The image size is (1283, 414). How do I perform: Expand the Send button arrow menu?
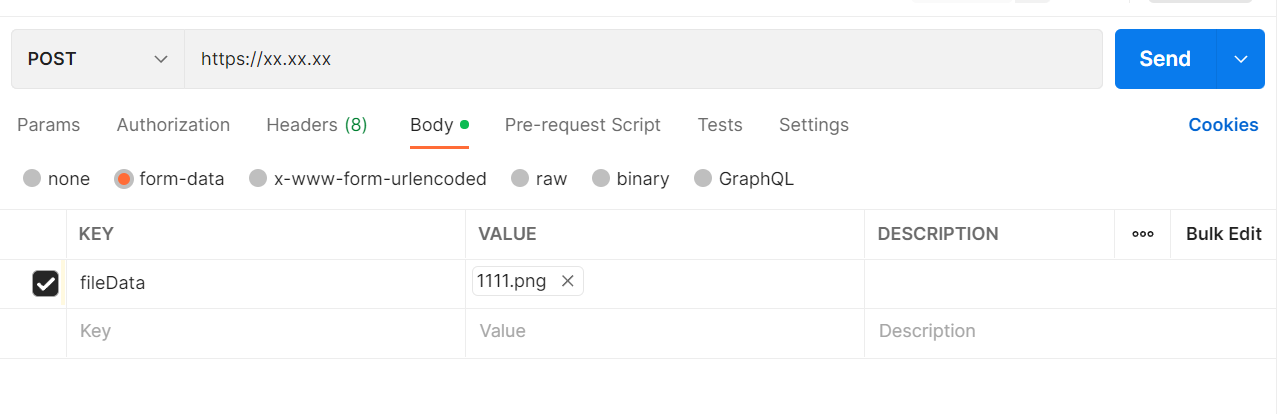(1241, 59)
